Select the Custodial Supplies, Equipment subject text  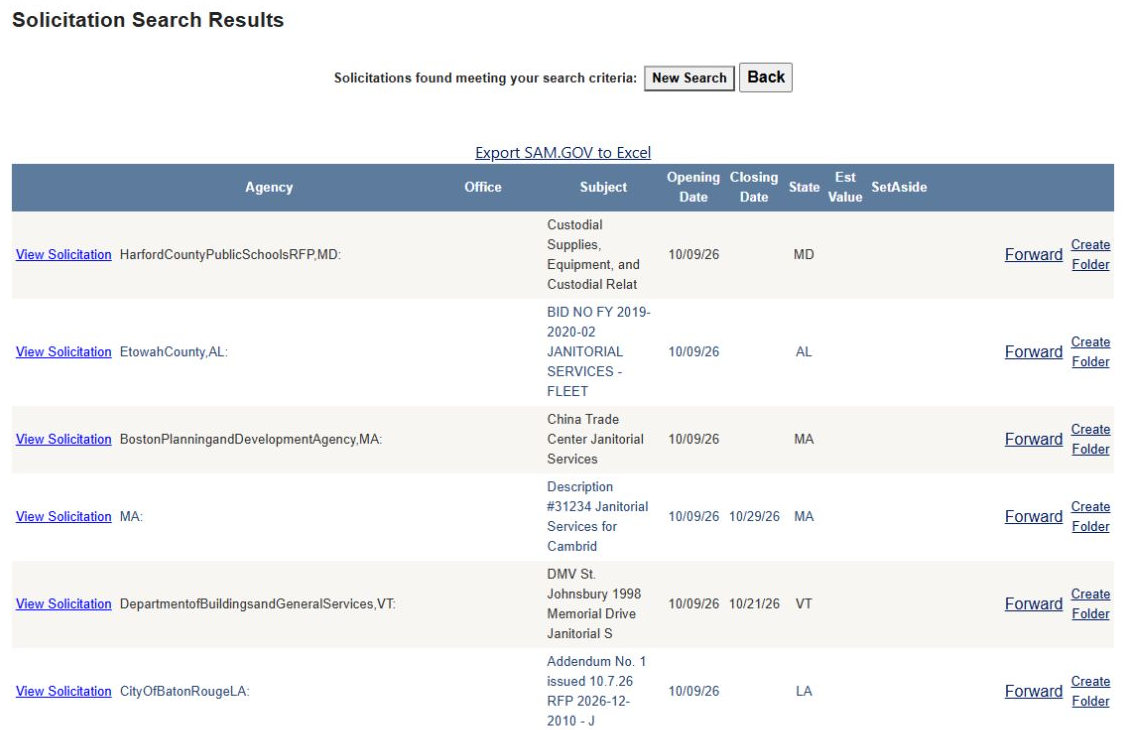(x=593, y=254)
